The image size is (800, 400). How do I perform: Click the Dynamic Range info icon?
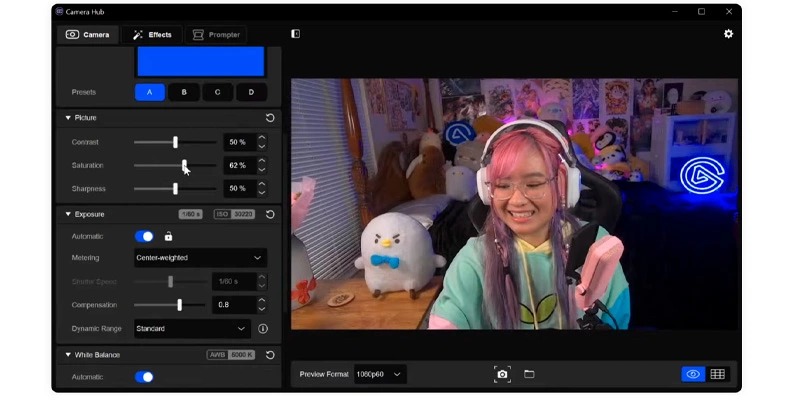point(263,328)
